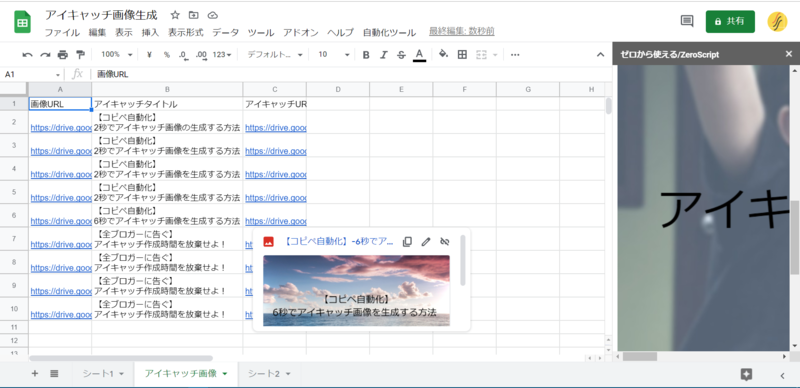The image size is (800, 388).
Task: Add a new sheet with the plus
Action: 35,374
